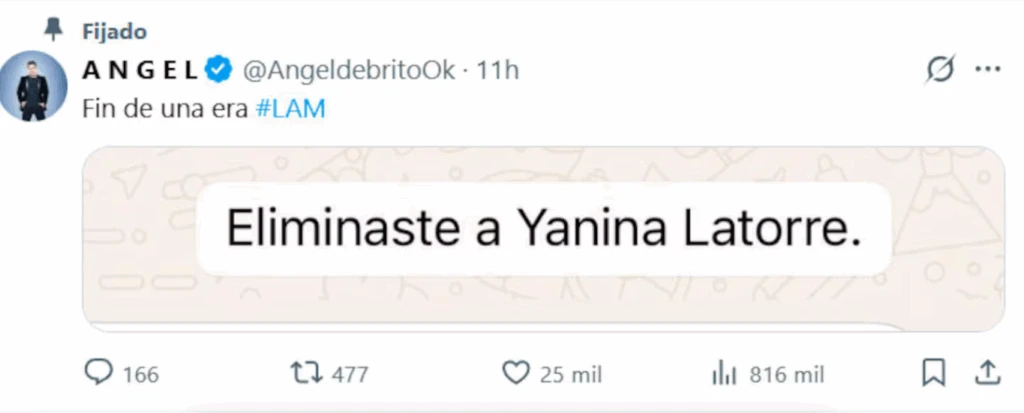Share the tweet with upload arrow icon

pyautogui.click(x=988, y=372)
